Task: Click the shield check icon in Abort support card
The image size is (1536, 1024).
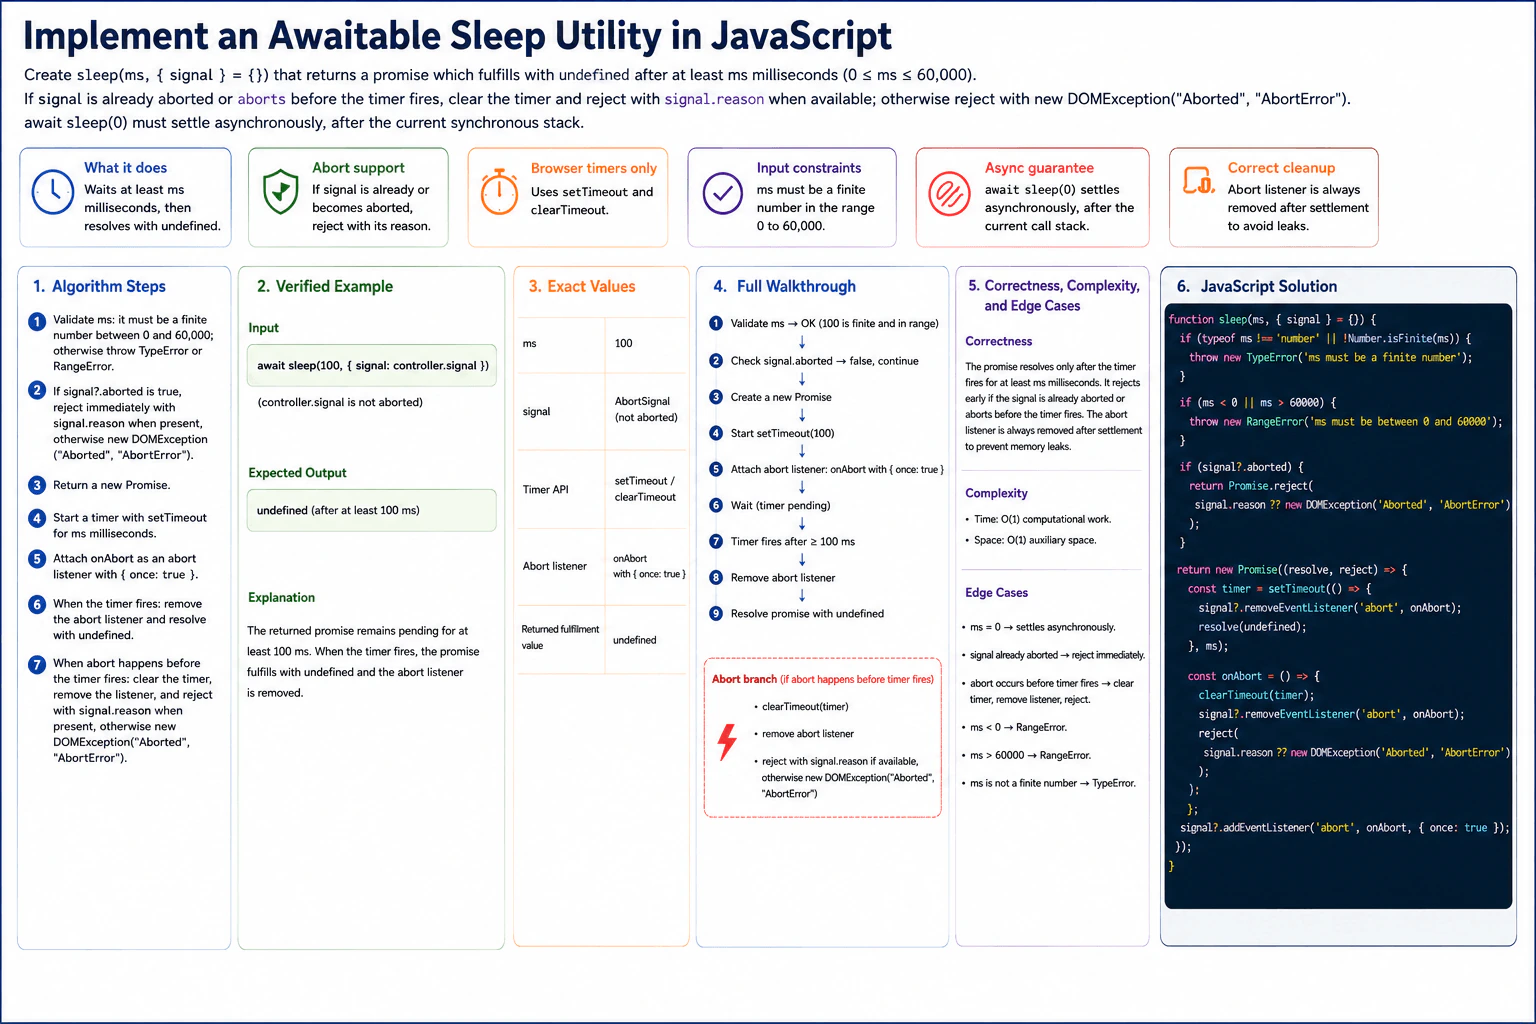Action: click(x=281, y=191)
